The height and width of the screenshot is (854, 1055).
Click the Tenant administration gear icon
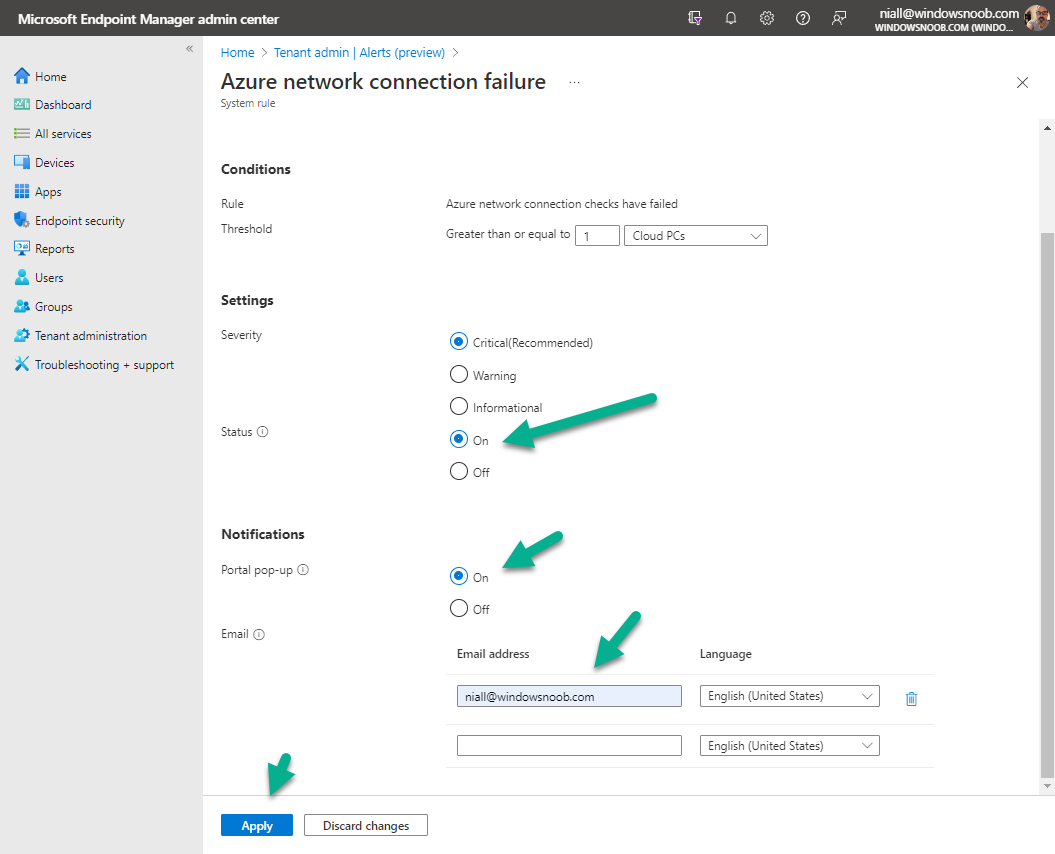(22, 335)
